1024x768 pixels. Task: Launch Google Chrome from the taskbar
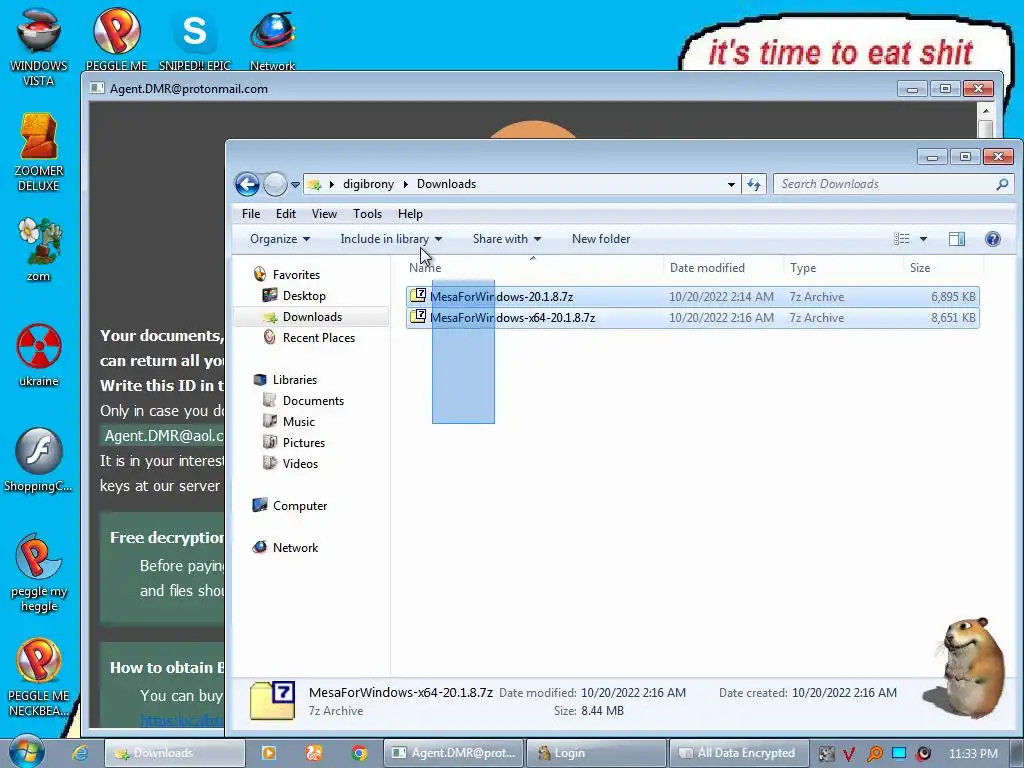click(x=359, y=753)
